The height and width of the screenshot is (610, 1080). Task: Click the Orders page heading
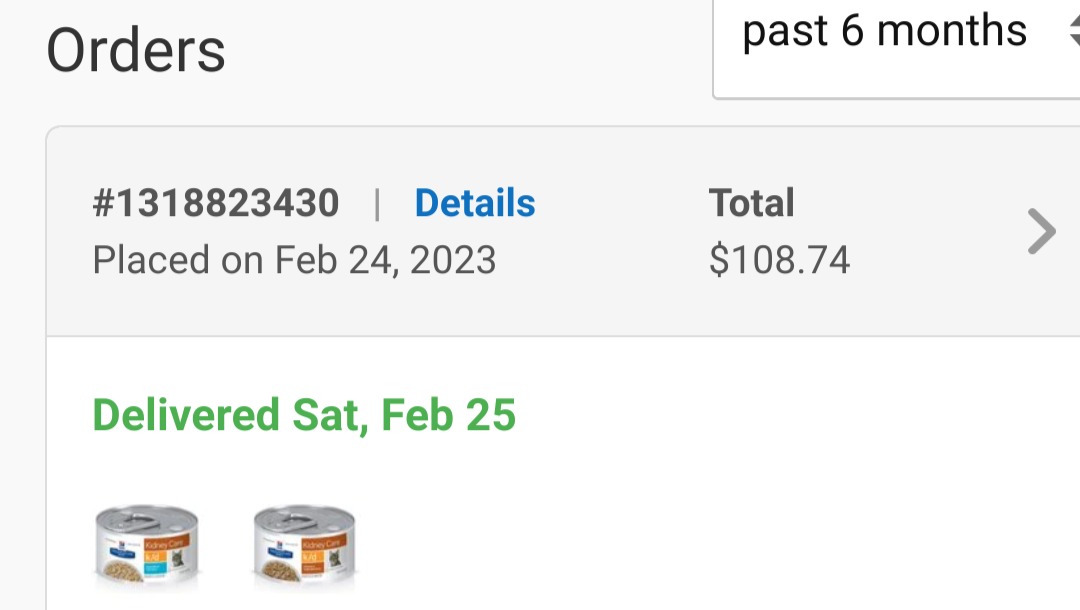click(x=136, y=50)
